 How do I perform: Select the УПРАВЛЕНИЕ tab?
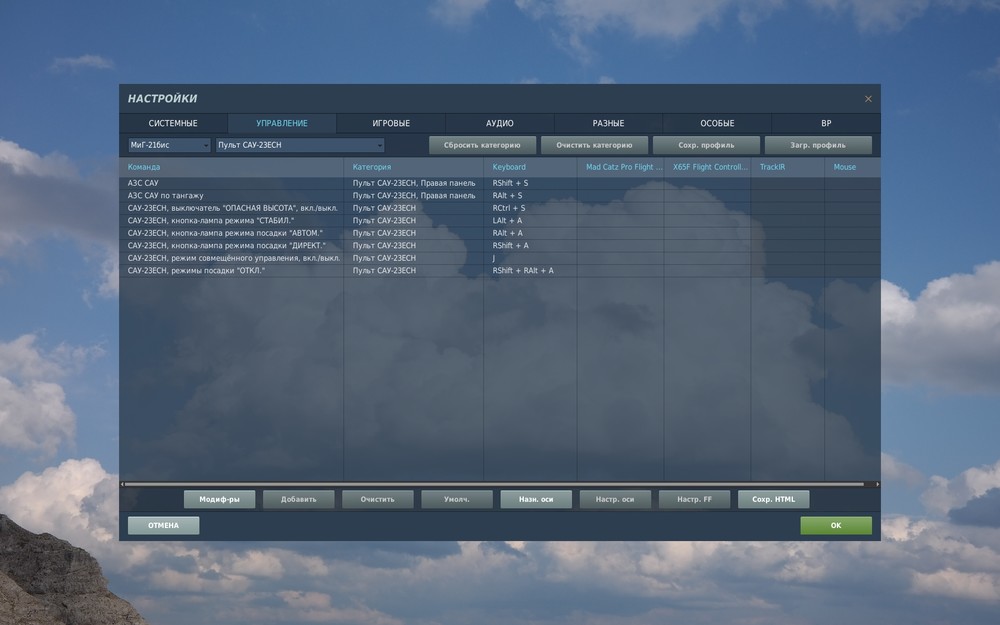(x=282, y=123)
